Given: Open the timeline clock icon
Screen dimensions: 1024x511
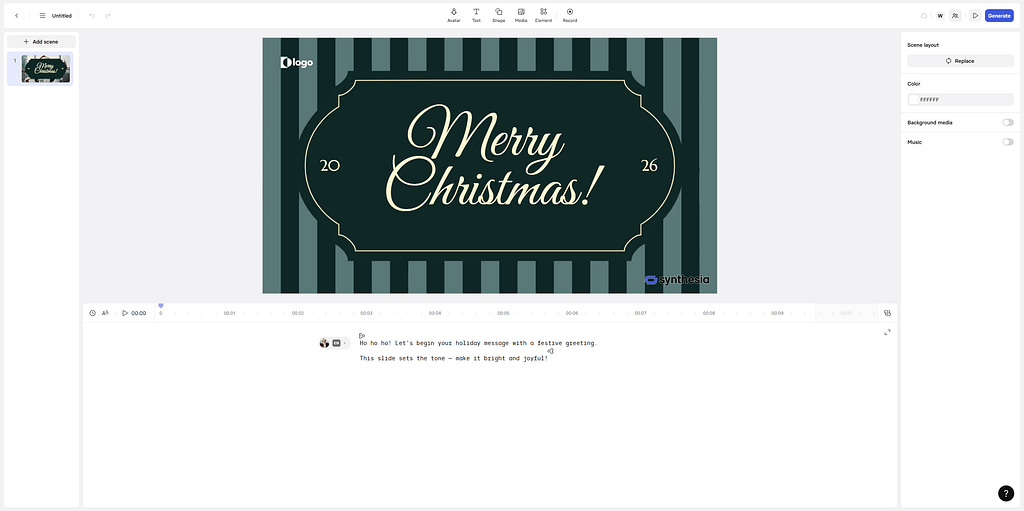Looking at the screenshot, I should point(93,313).
